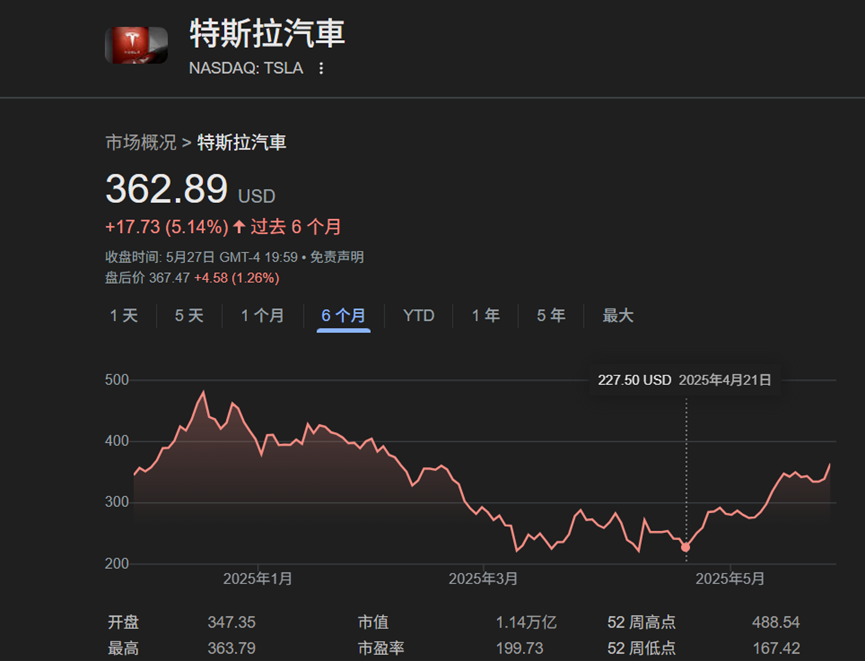This screenshot has height=661, width=865.
Task: Switch chart to the 5 天 range
Action: click(189, 316)
